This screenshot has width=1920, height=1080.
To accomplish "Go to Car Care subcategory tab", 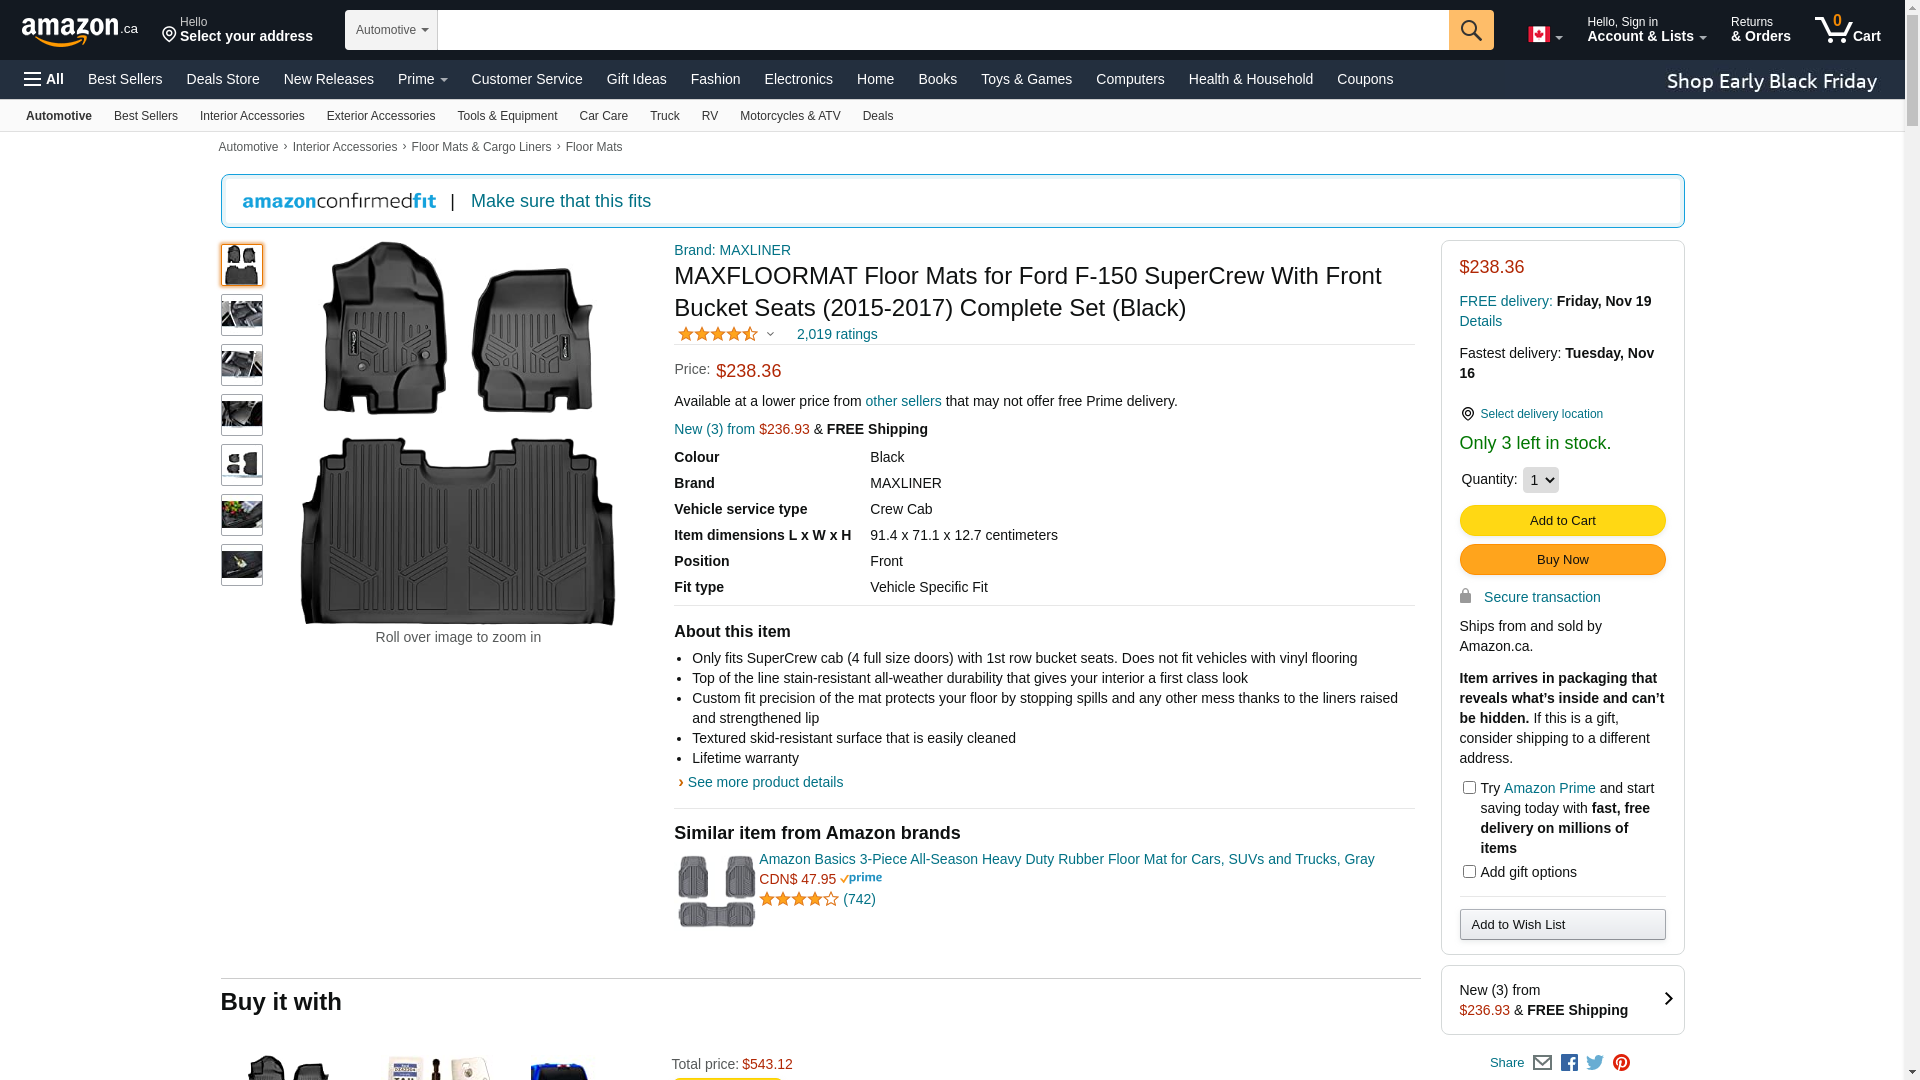I will coord(603,116).
